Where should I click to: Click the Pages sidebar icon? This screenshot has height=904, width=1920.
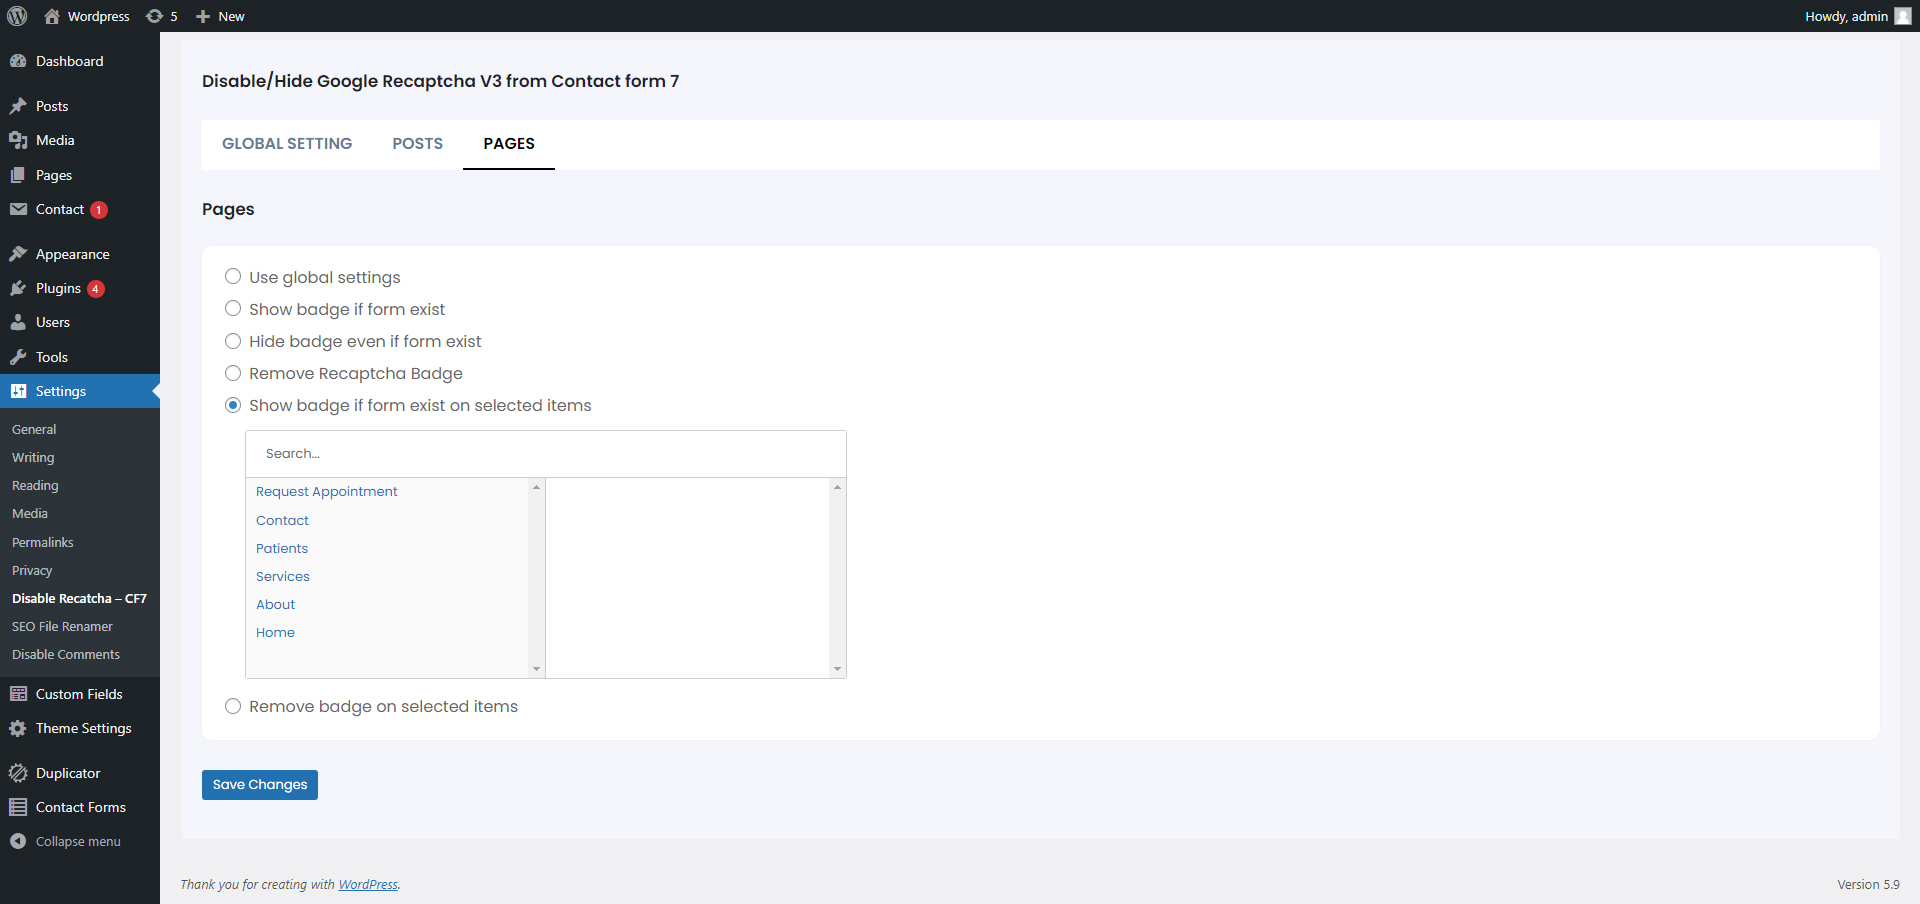pyautogui.click(x=18, y=175)
